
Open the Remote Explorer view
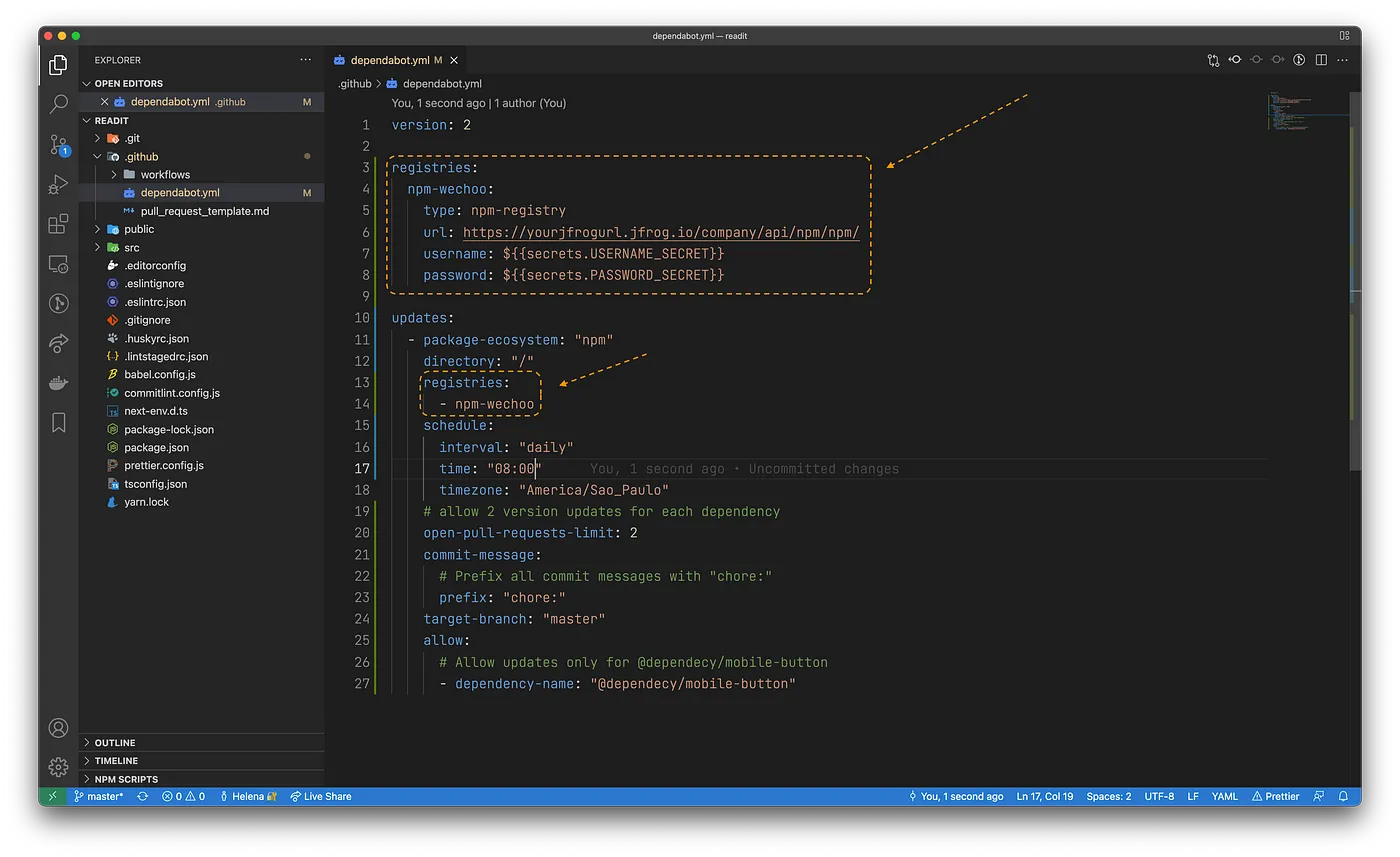pyautogui.click(x=58, y=264)
